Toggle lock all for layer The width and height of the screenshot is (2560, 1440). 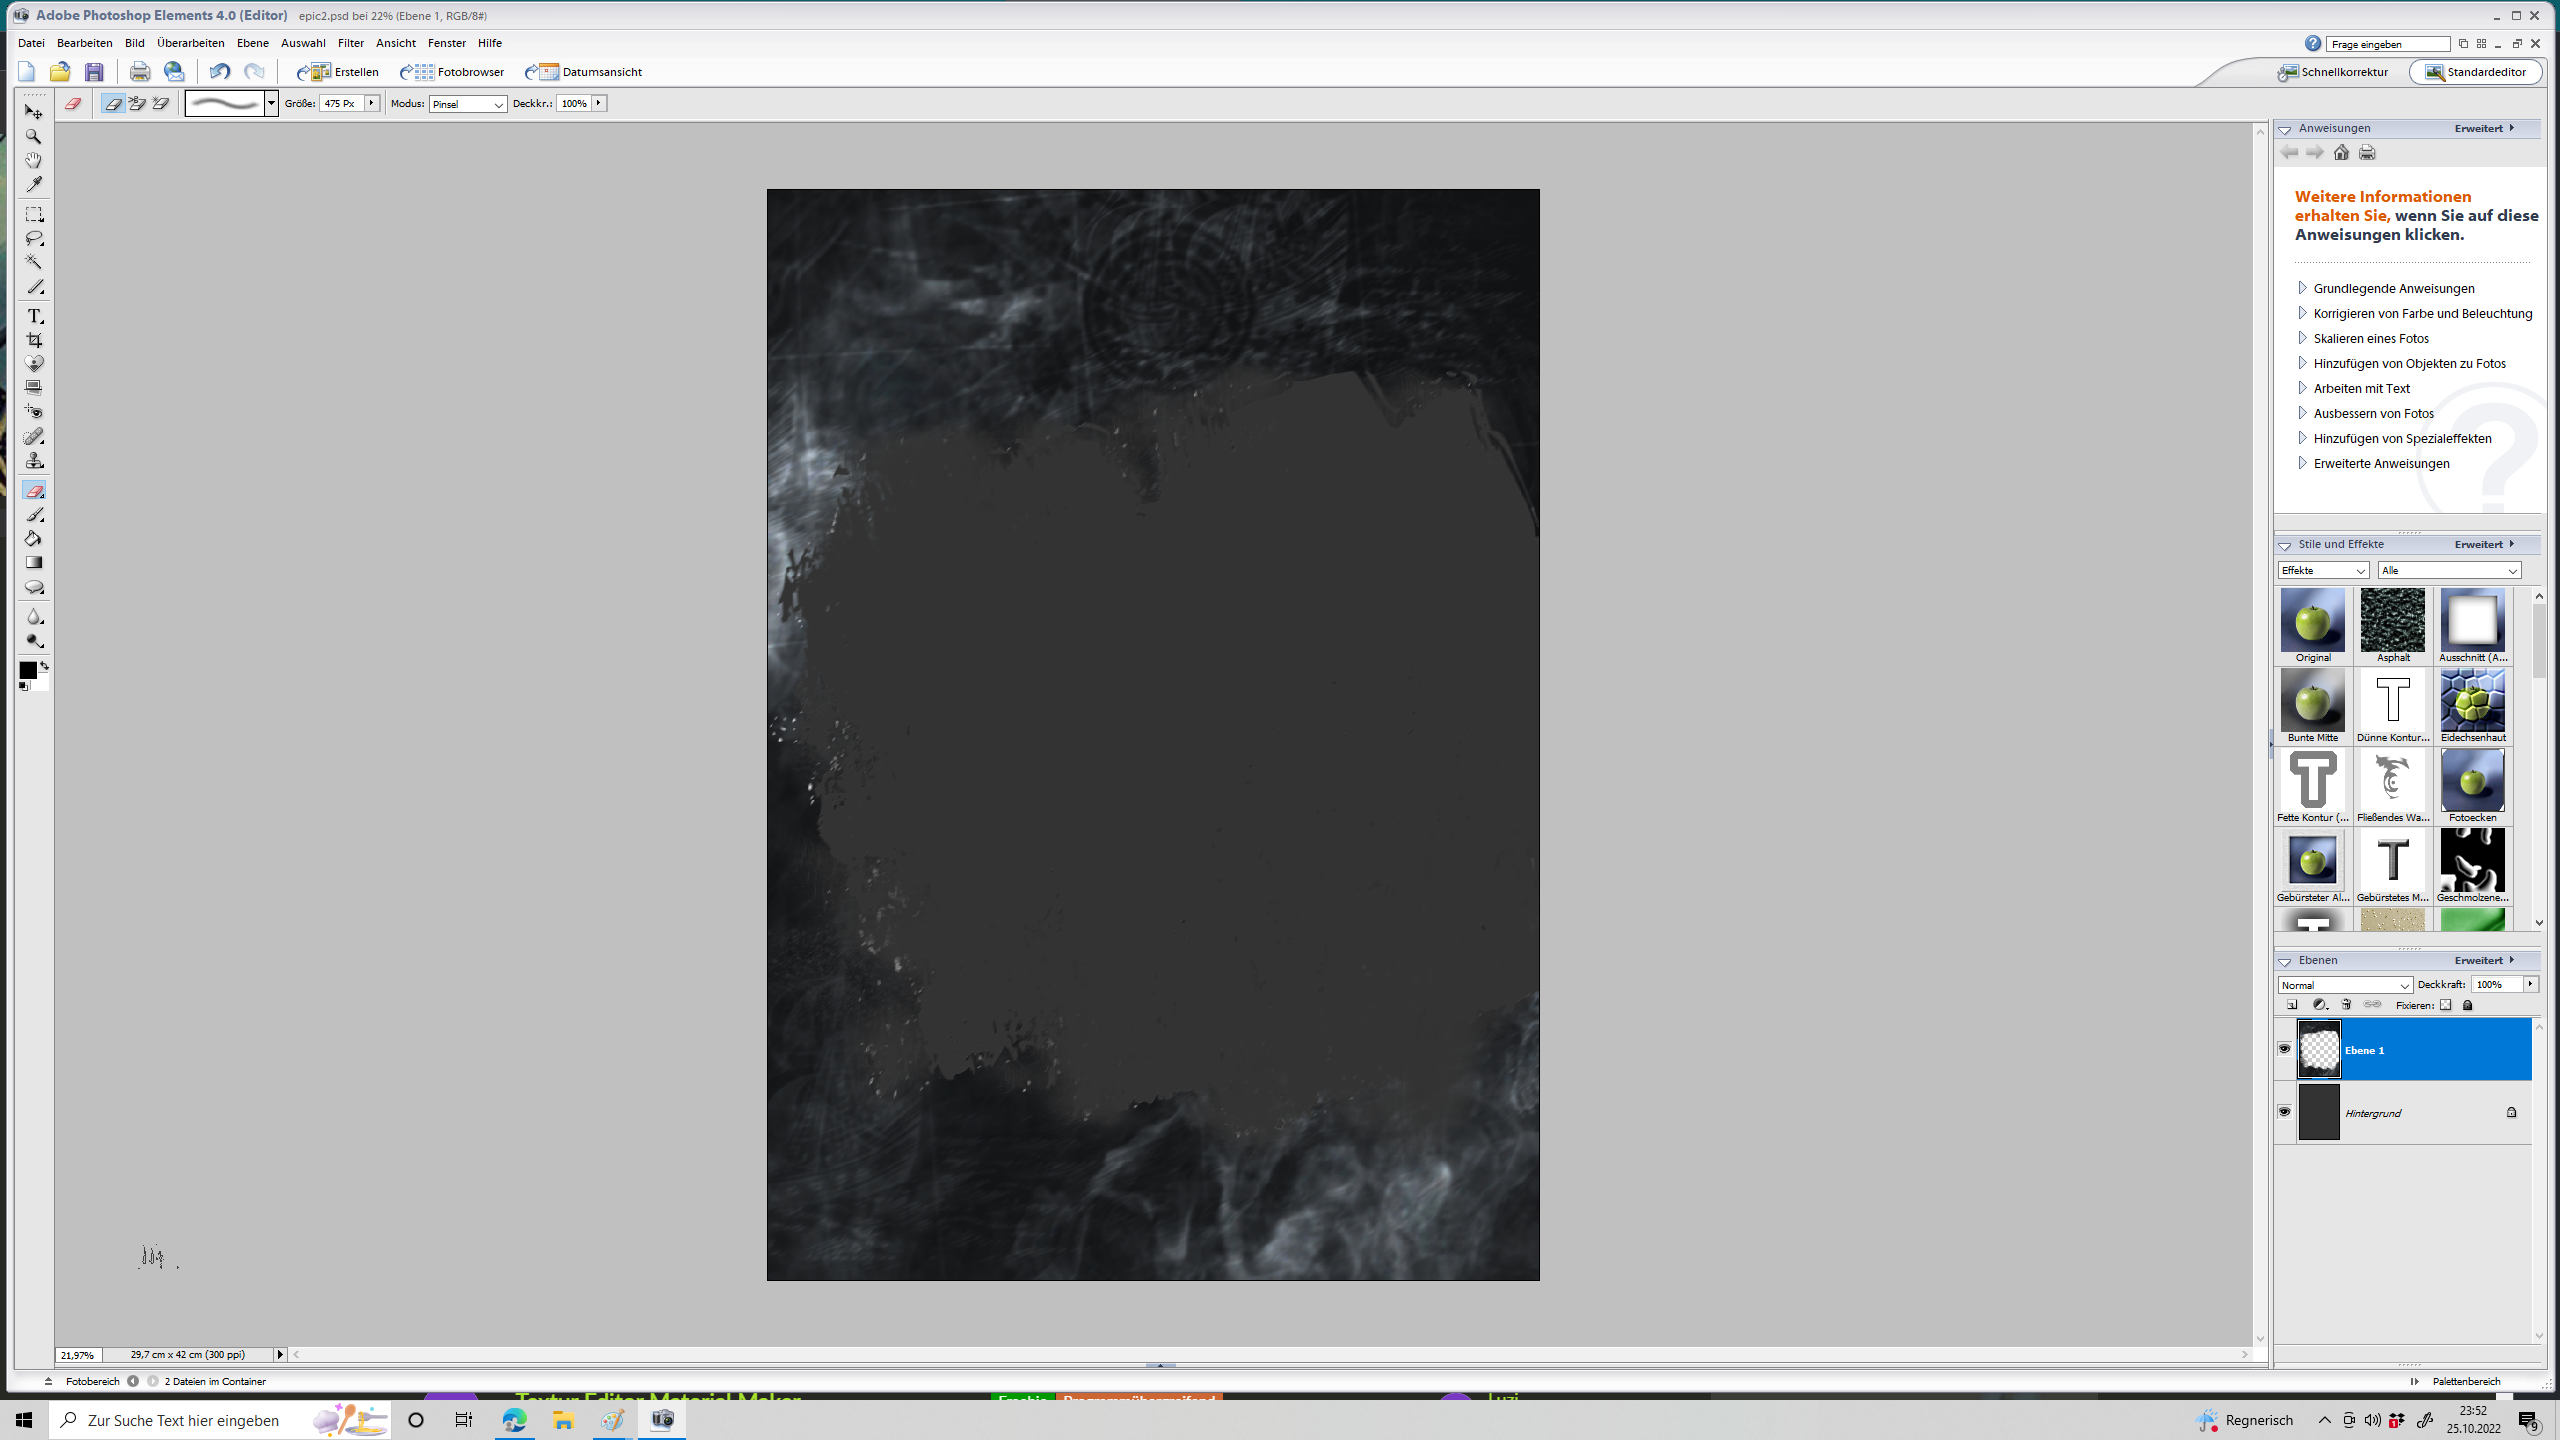pyautogui.click(x=2467, y=1005)
